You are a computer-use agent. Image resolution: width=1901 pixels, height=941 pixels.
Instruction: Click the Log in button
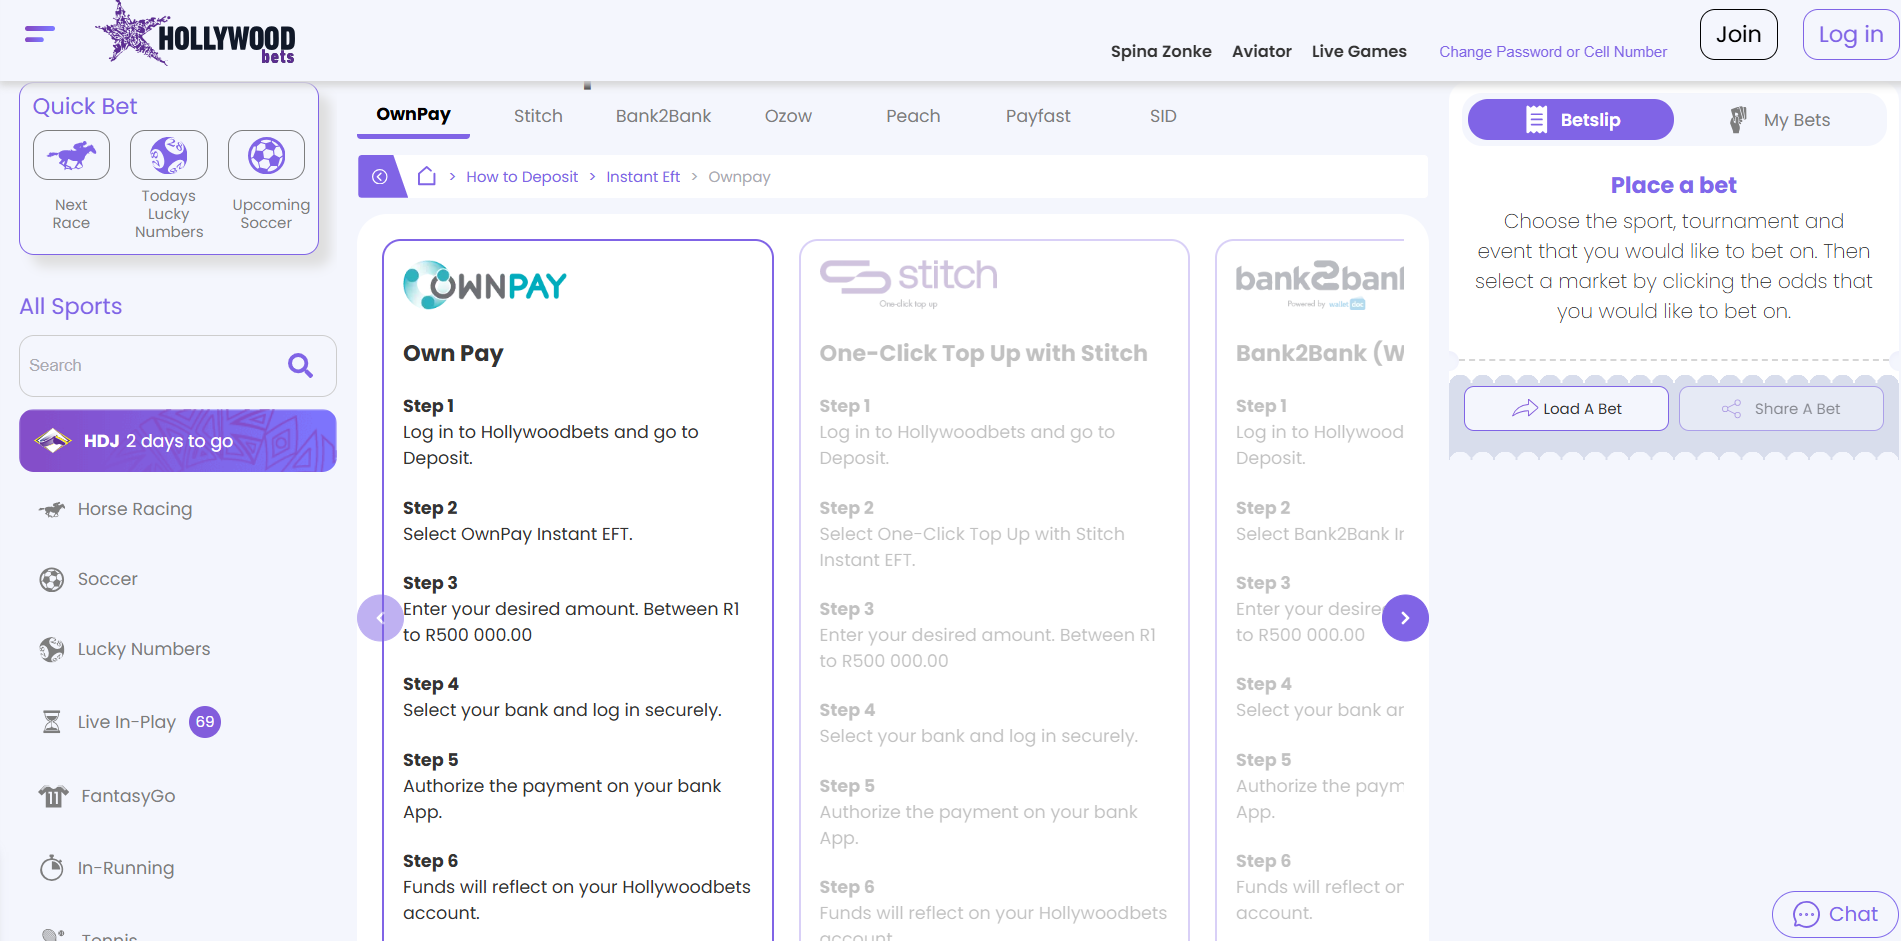coord(1851,34)
